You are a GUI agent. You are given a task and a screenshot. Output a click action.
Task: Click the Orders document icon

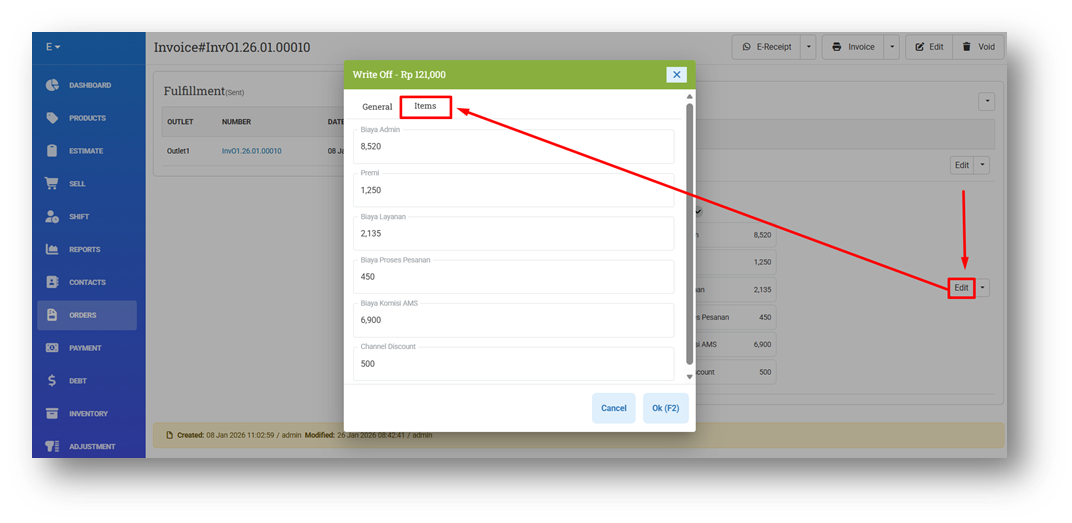click(52, 315)
